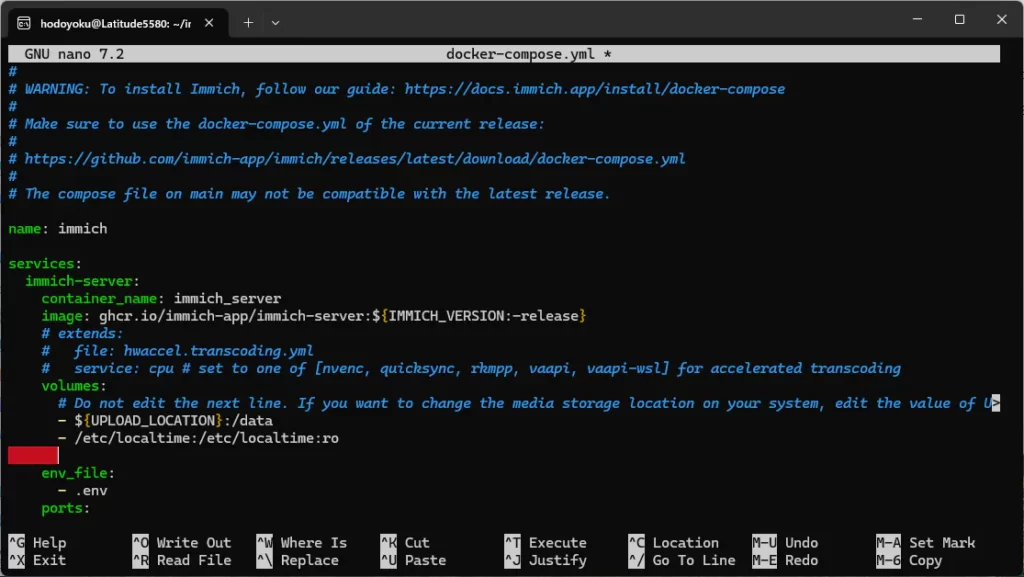Minimize the terminal window

click(918, 20)
